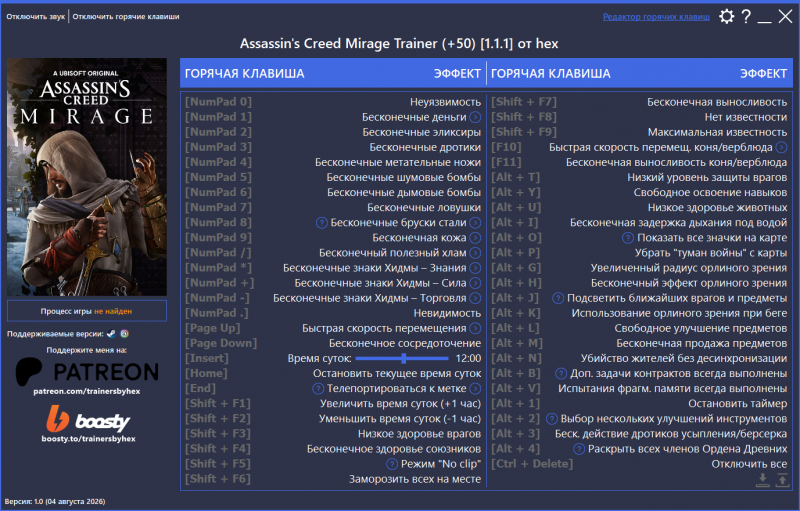Click arrow icon right of Бесконечные бруски стали

475,223
